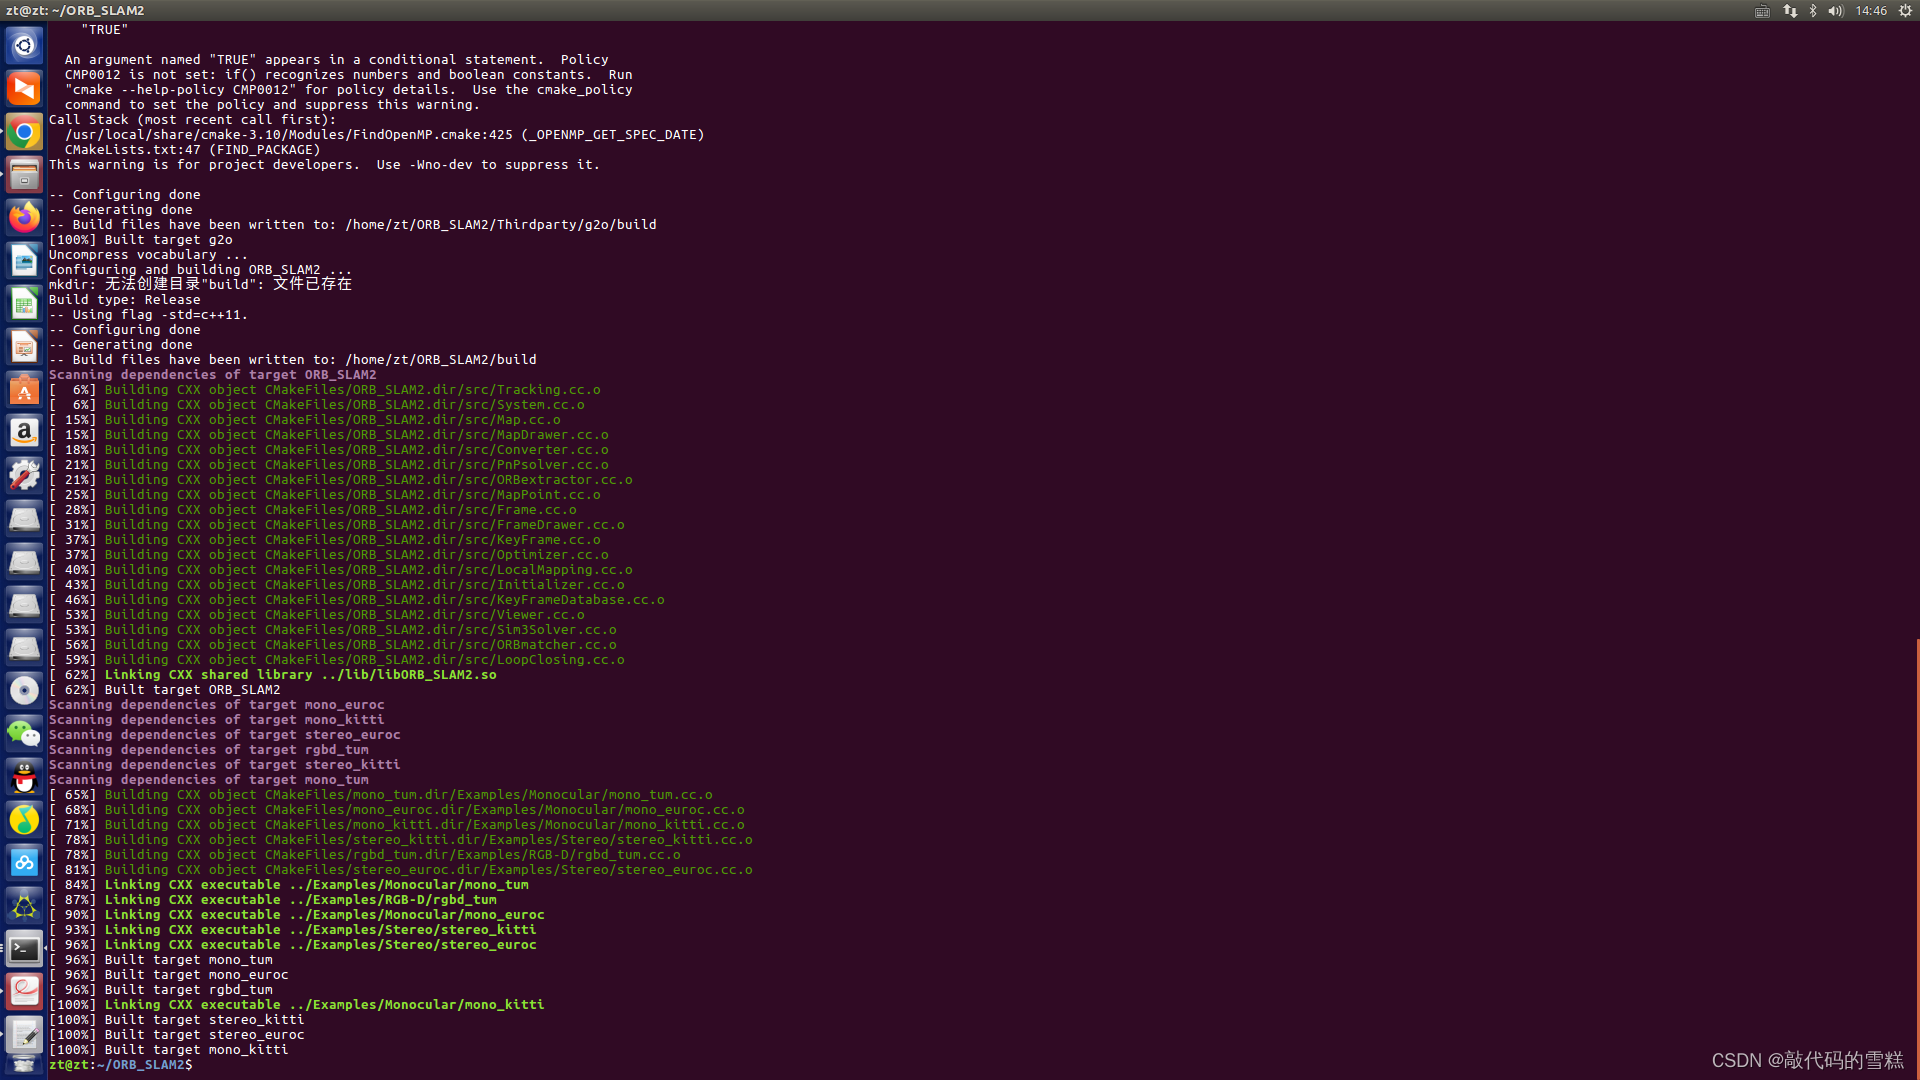Image resolution: width=1920 pixels, height=1080 pixels.
Task: Click Linking executable ../Examples/Monocular/mono_tum line
Action: pyautogui.click(x=289, y=885)
